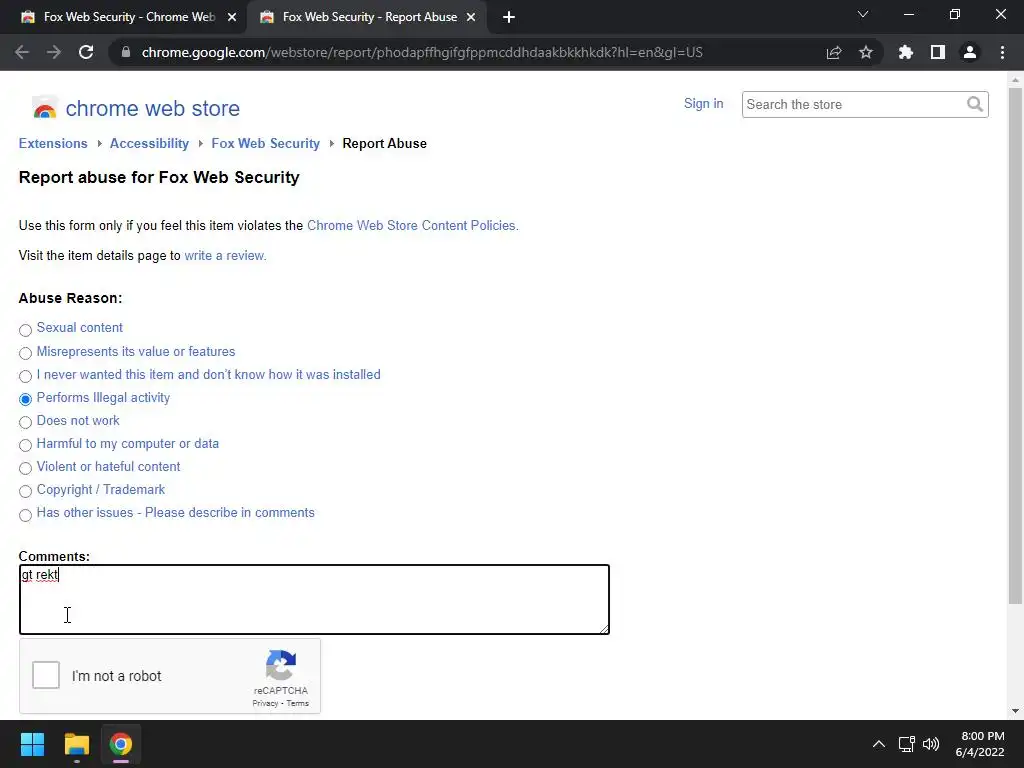1024x768 pixels.
Task: Select Does not work radio button
Action: click(25, 423)
